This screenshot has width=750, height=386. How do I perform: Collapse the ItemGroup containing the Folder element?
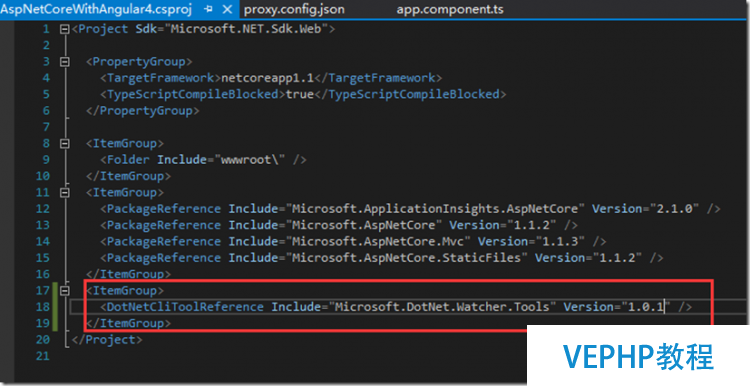pyautogui.click(x=64, y=143)
